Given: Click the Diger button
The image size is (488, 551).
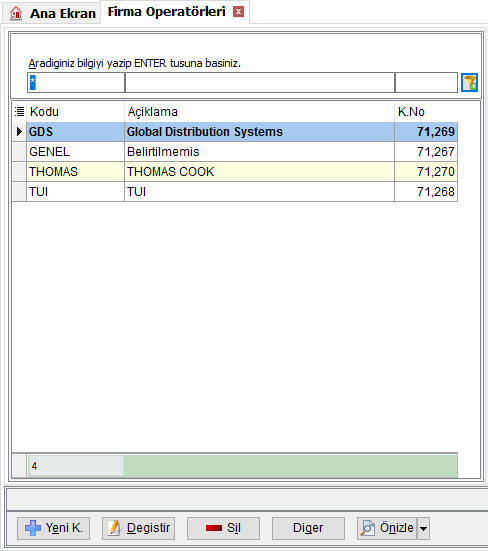Looking at the screenshot, I should pyautogui.click(x=308, y=528).
